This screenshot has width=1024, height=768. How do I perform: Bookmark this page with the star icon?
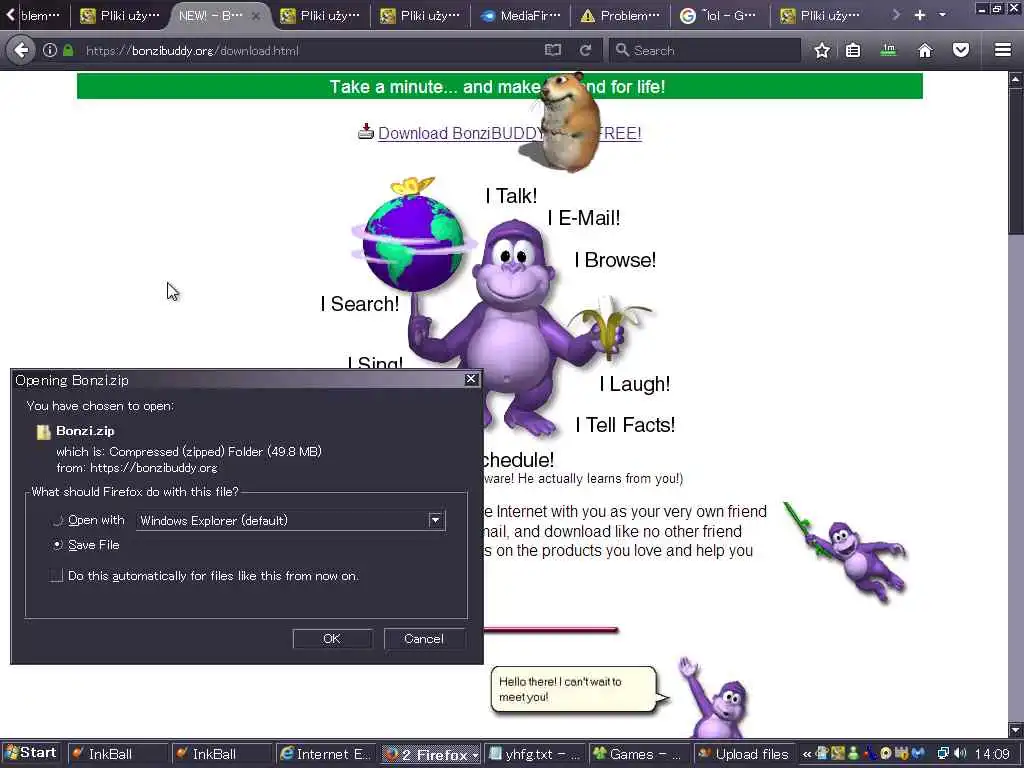(822, 50)
